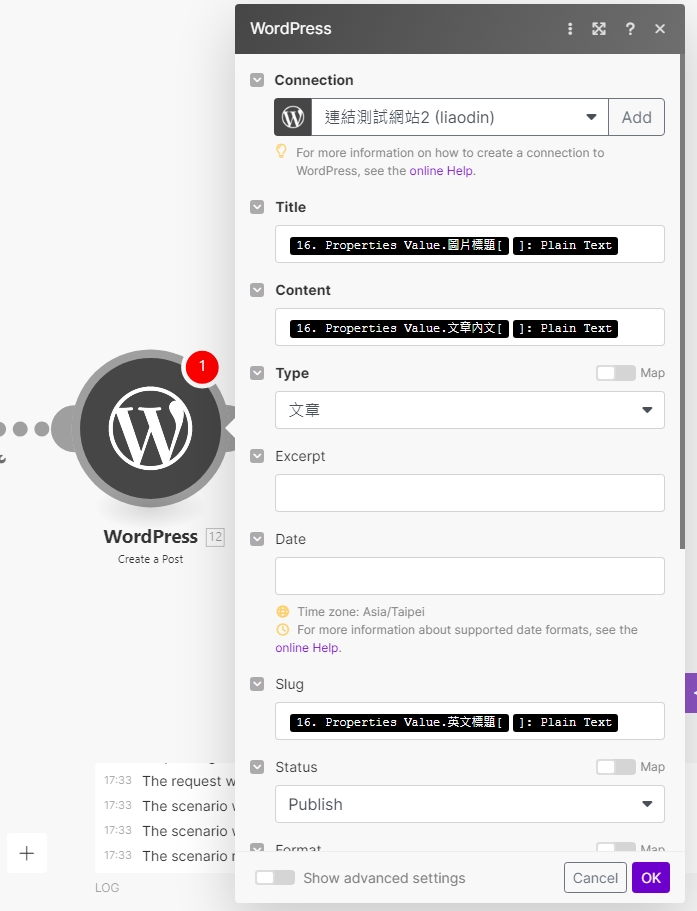Image resolution: width=697 pixels, height=911 pixels.
Task: Collapse the Type field section
Action: (257, 373)
